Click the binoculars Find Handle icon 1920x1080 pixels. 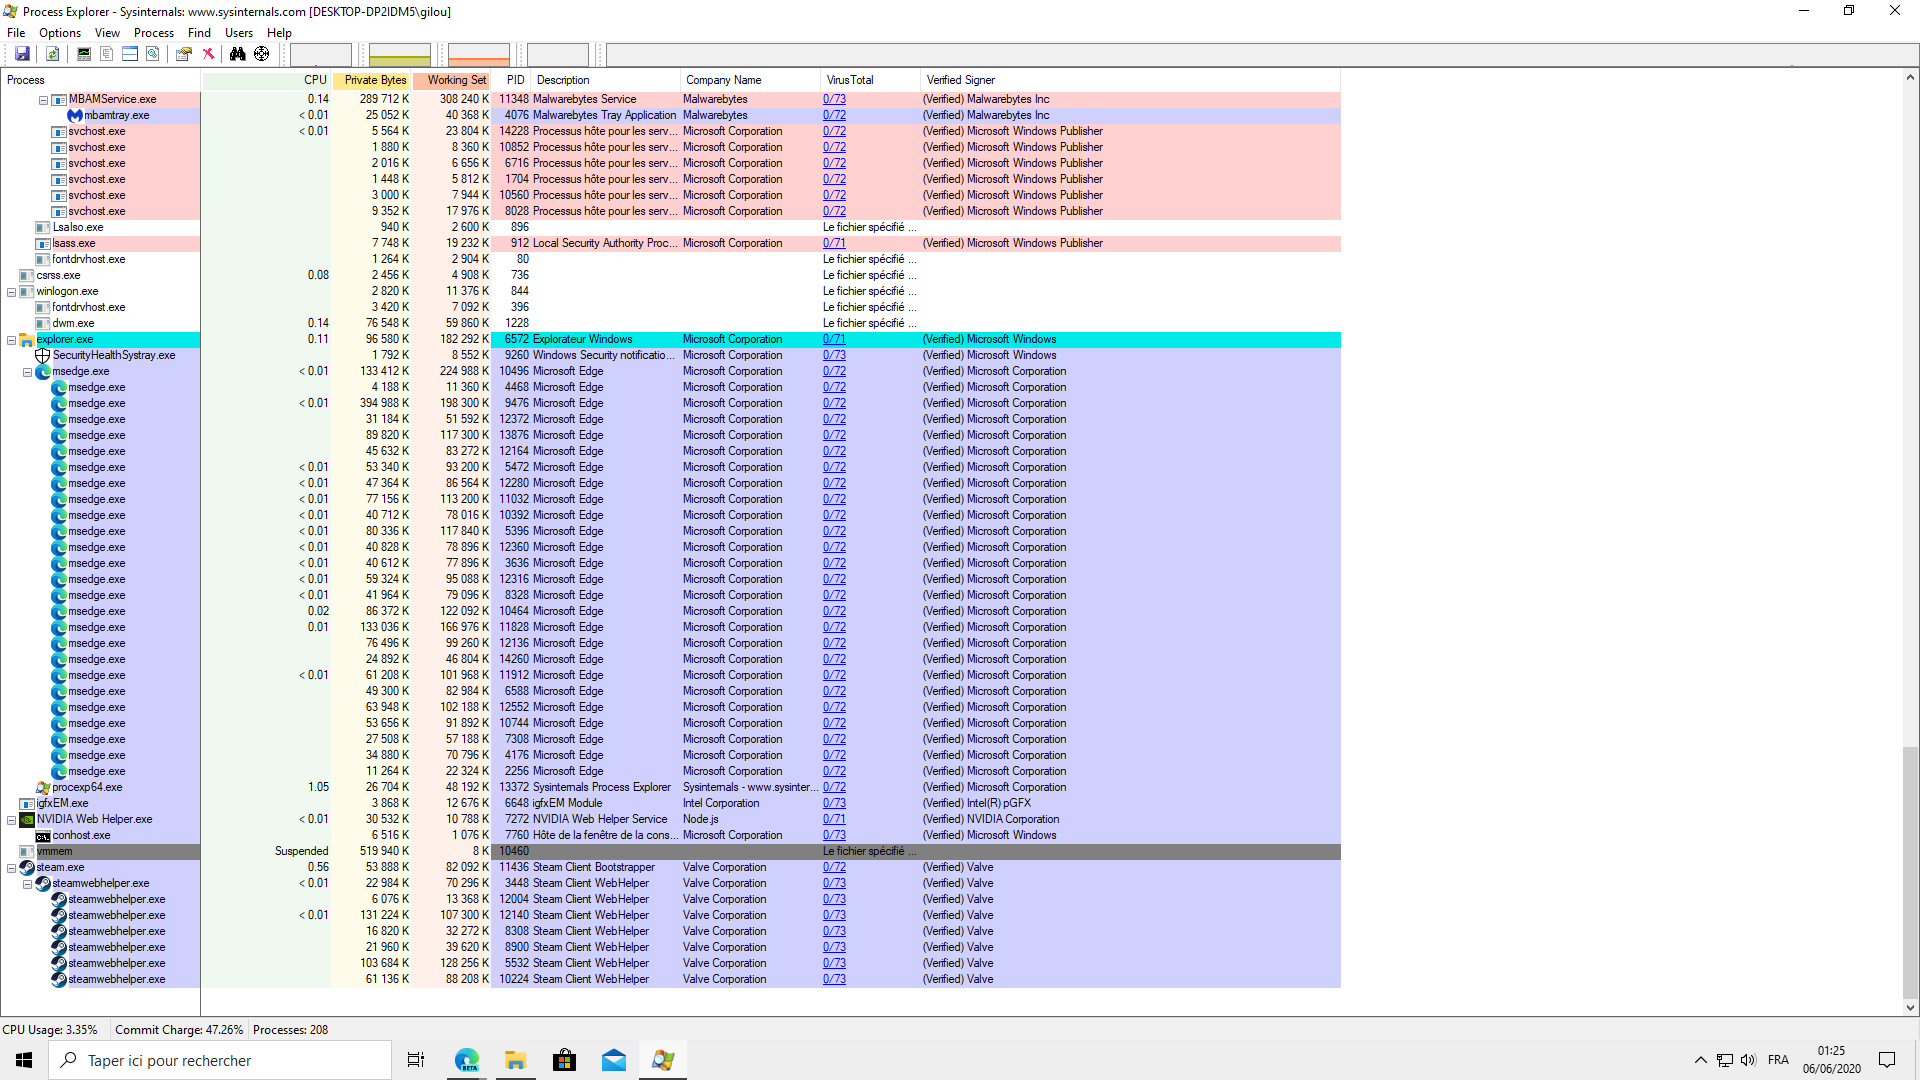(237, 54)
